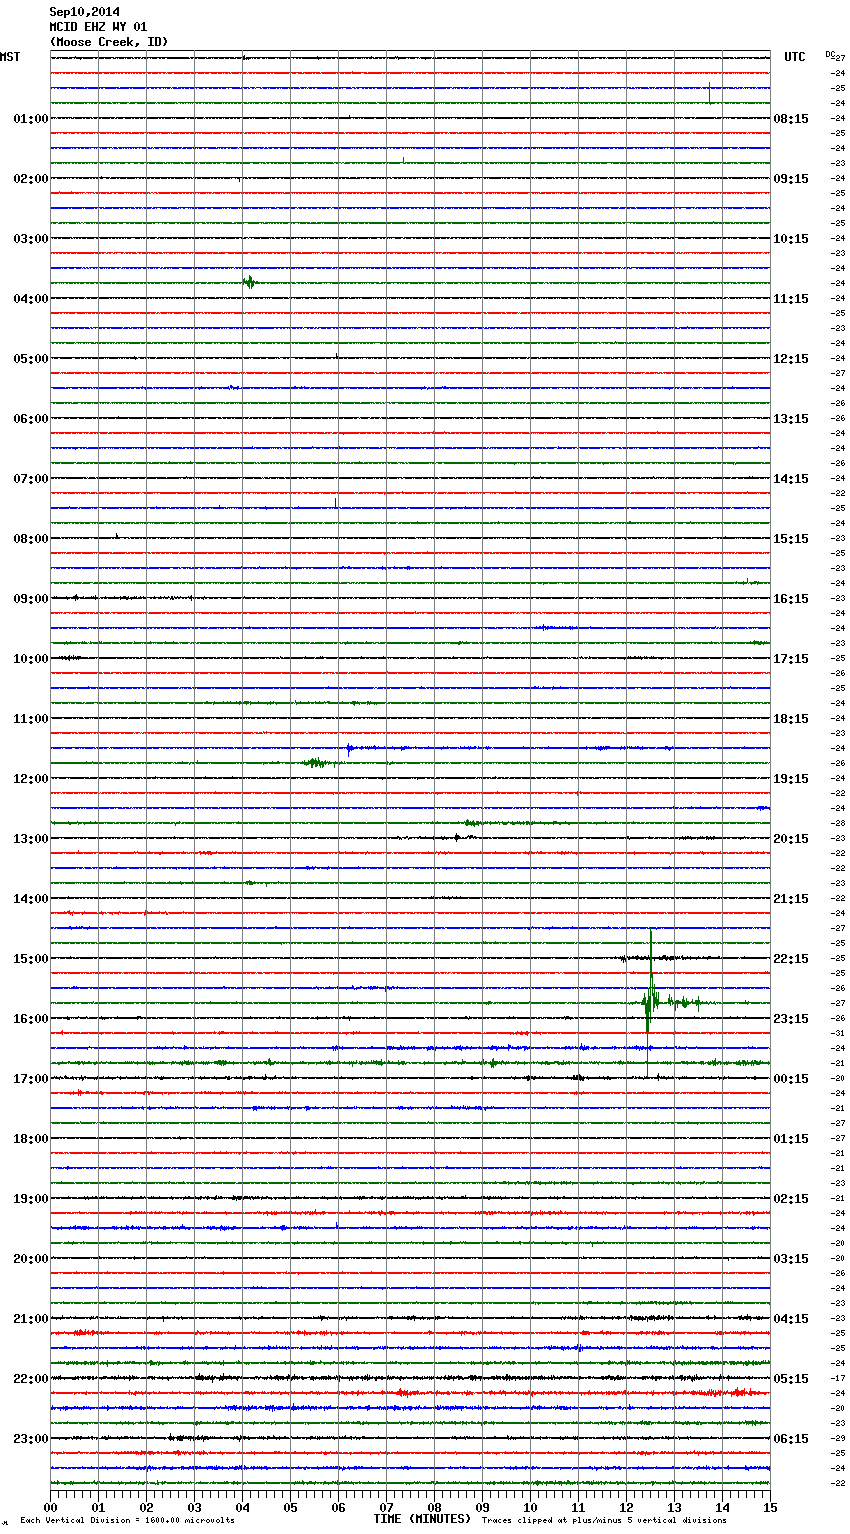This screenshot has height=1534, width=850.
Task: Pick the 05:00 MST row label
Action: (30, 359)
